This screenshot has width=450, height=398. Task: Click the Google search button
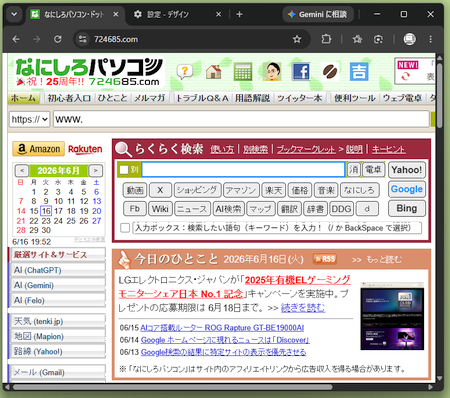click(407, 189)
